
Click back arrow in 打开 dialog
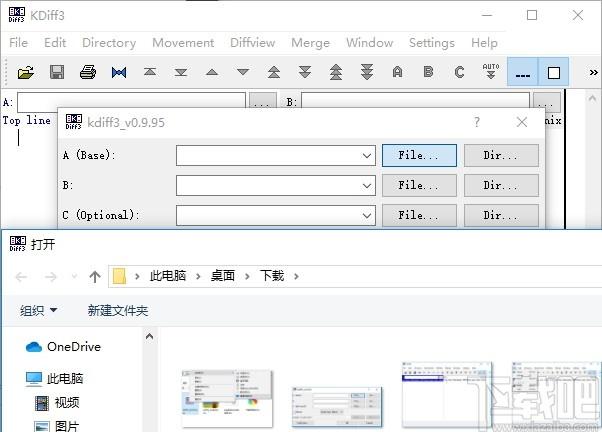coord(21,276)
